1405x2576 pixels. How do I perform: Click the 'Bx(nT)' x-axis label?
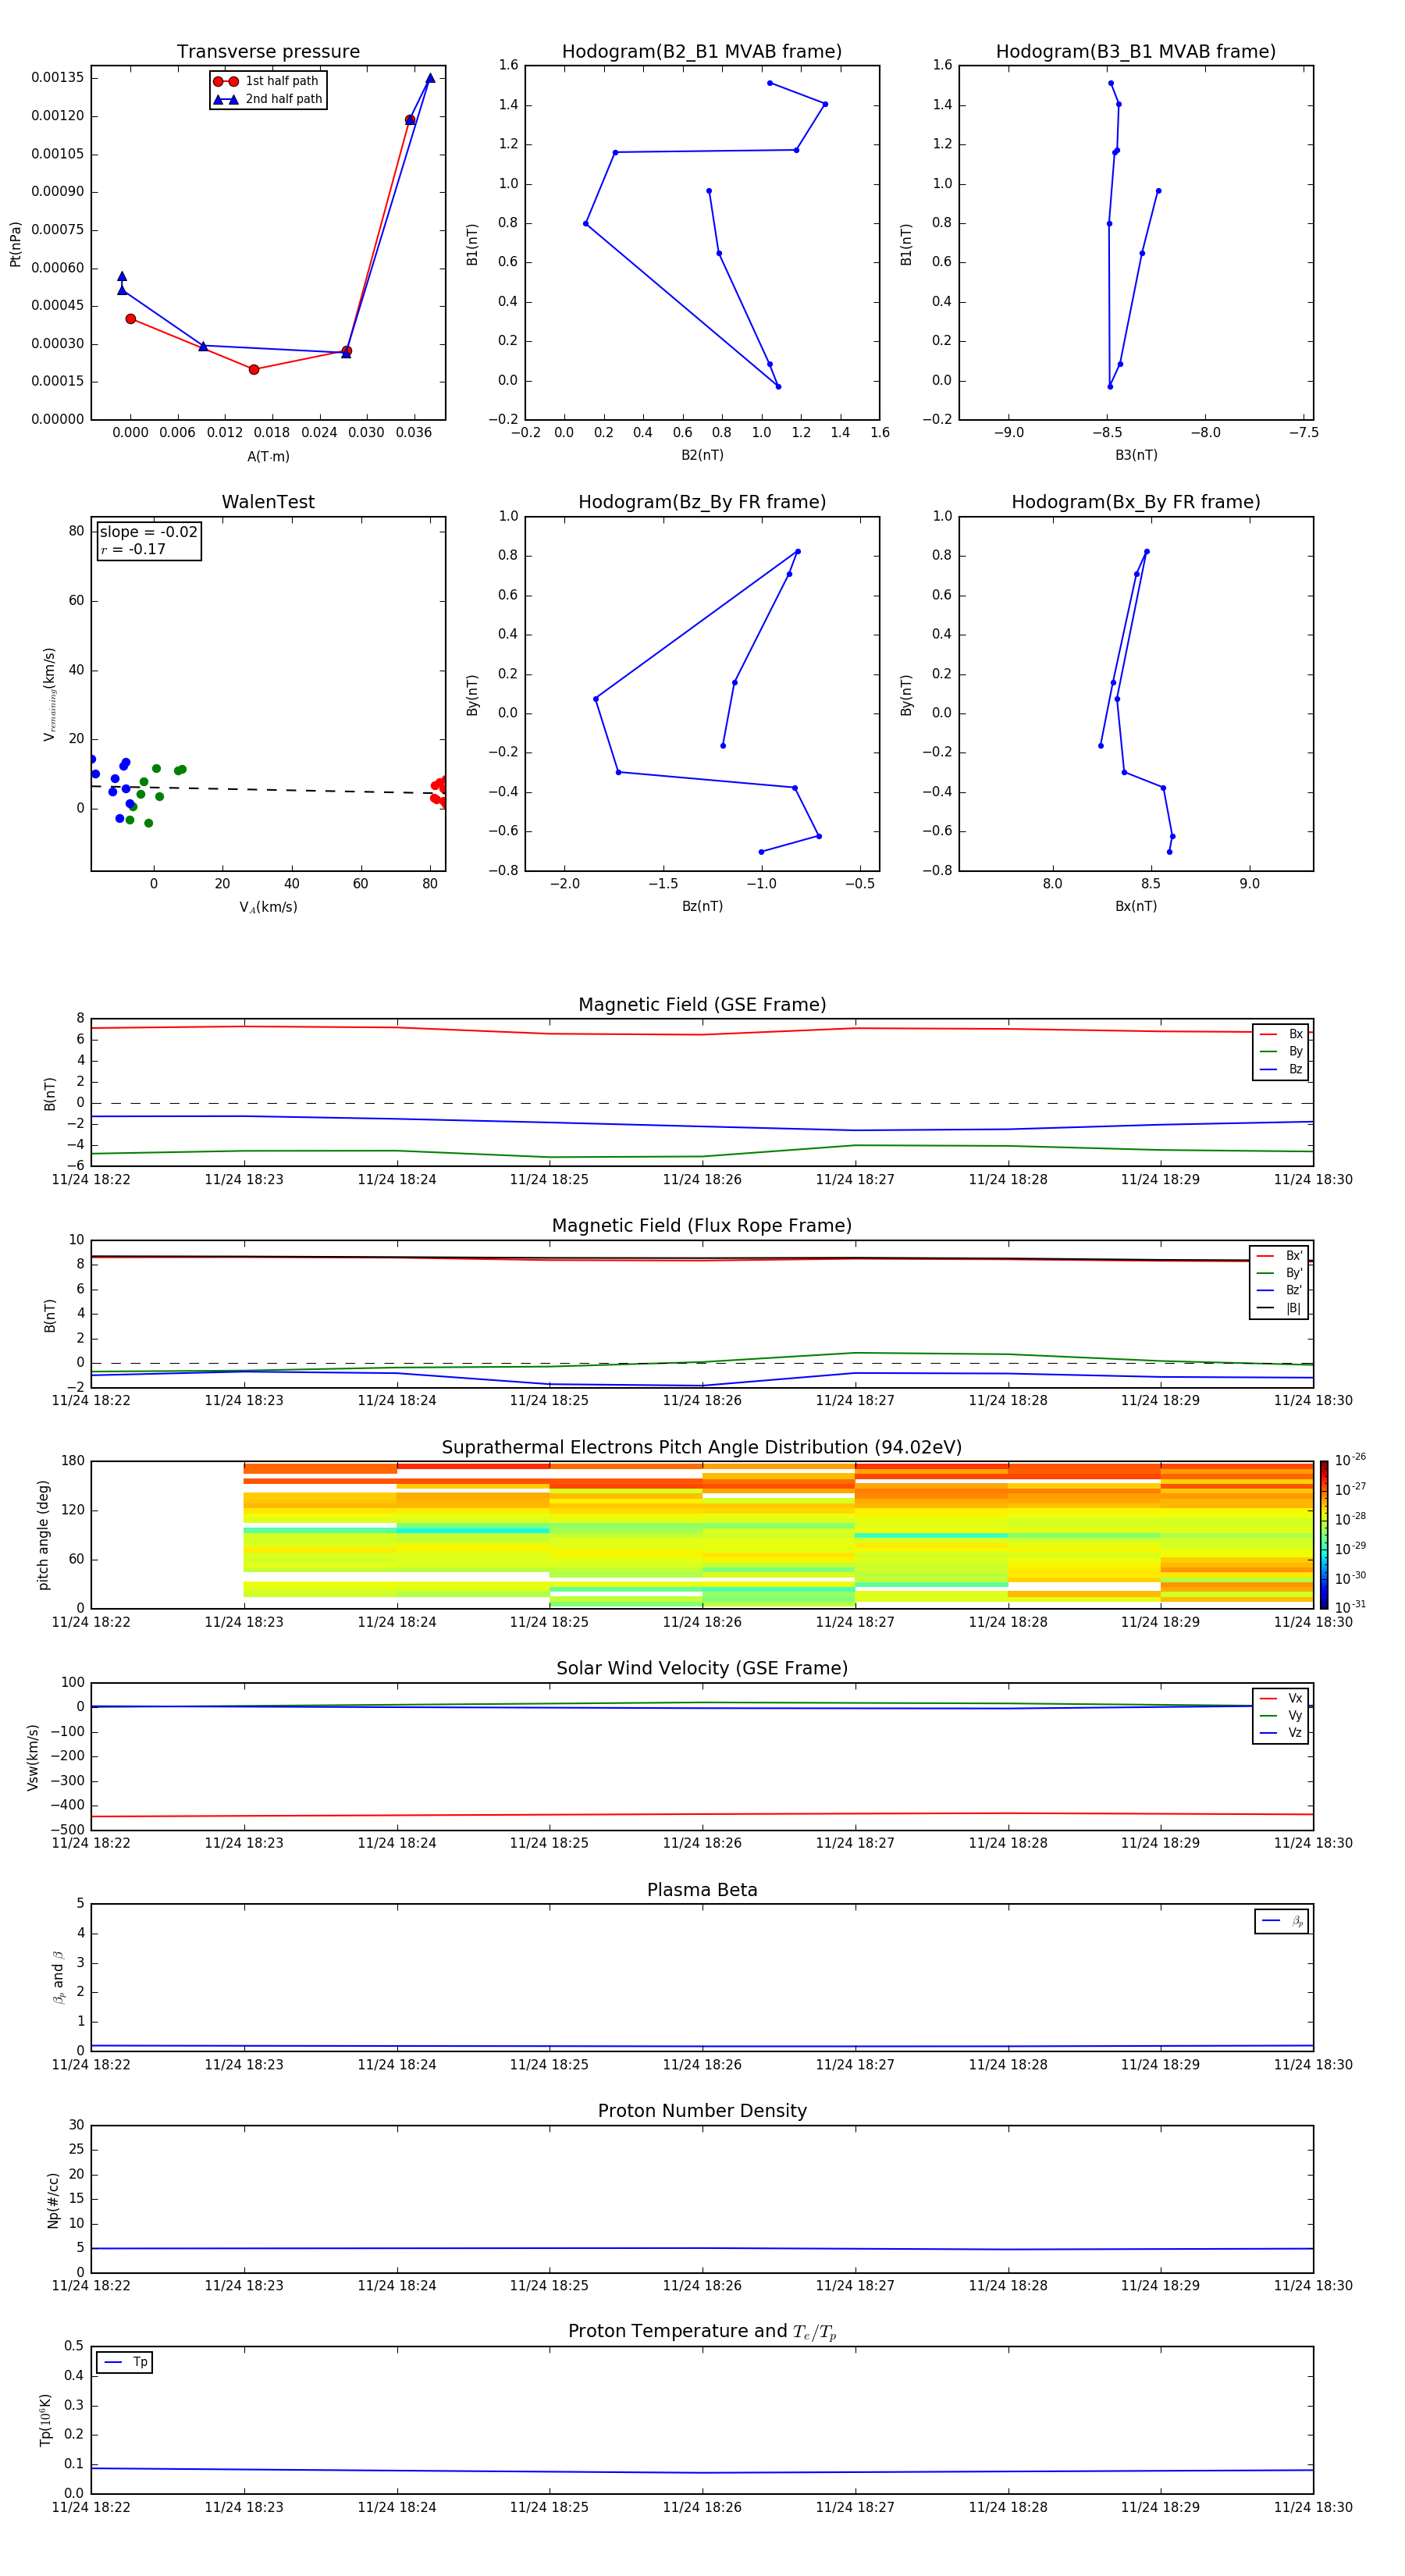1136,906
